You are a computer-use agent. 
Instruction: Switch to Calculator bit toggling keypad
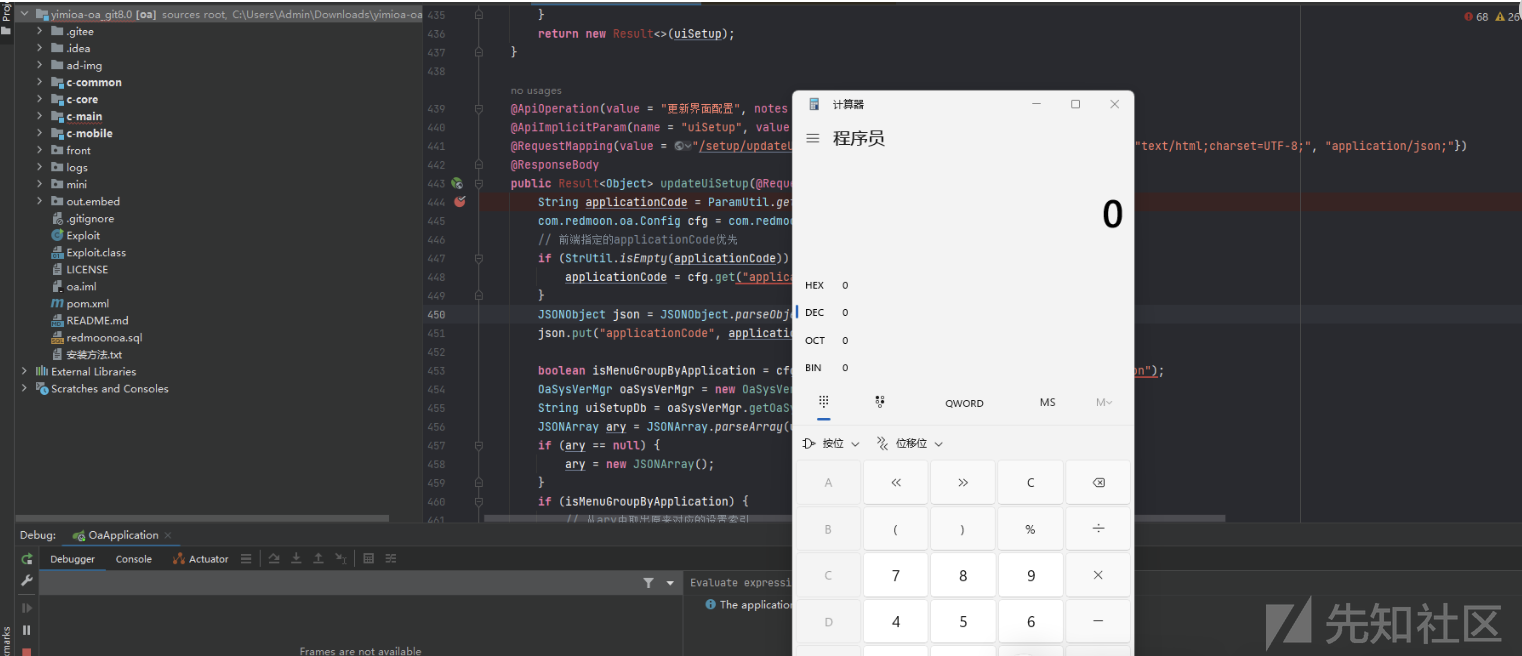coord(880,402)
